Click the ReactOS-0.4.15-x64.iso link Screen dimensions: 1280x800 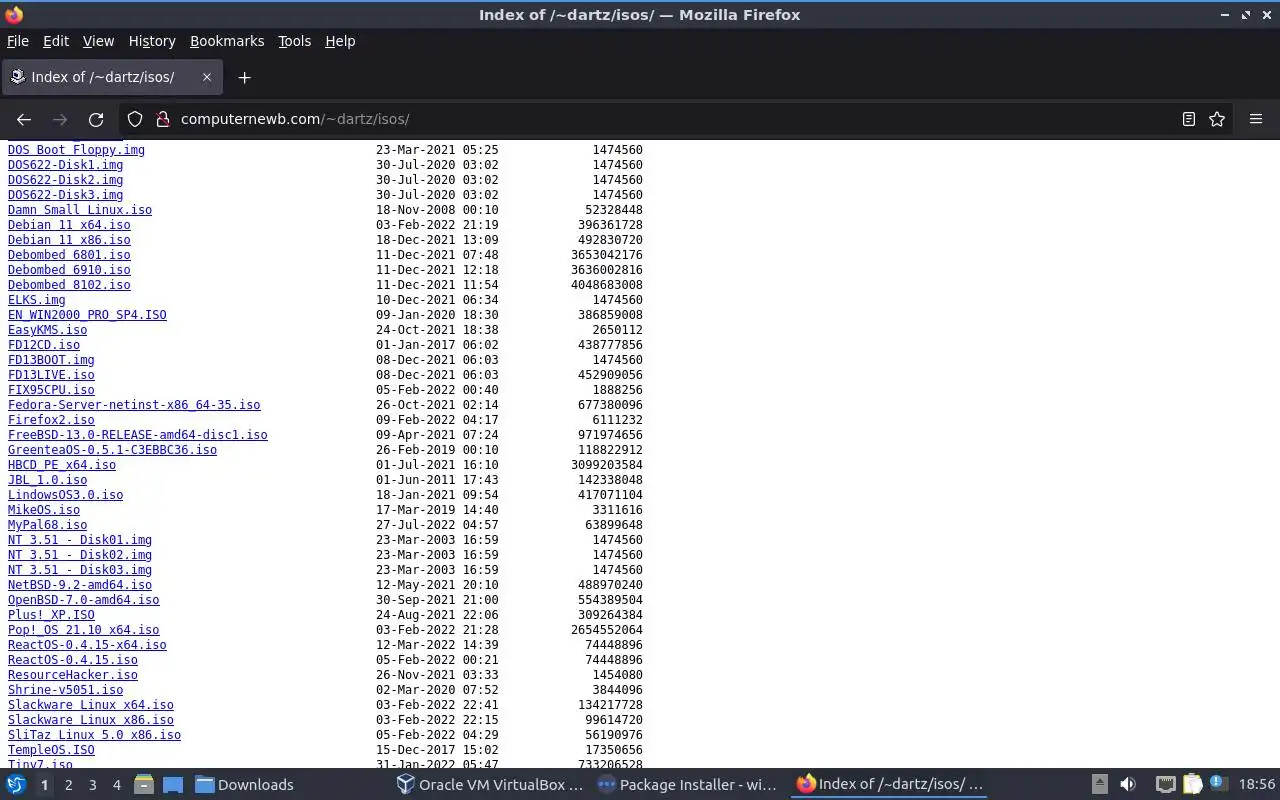coord(87,645)
